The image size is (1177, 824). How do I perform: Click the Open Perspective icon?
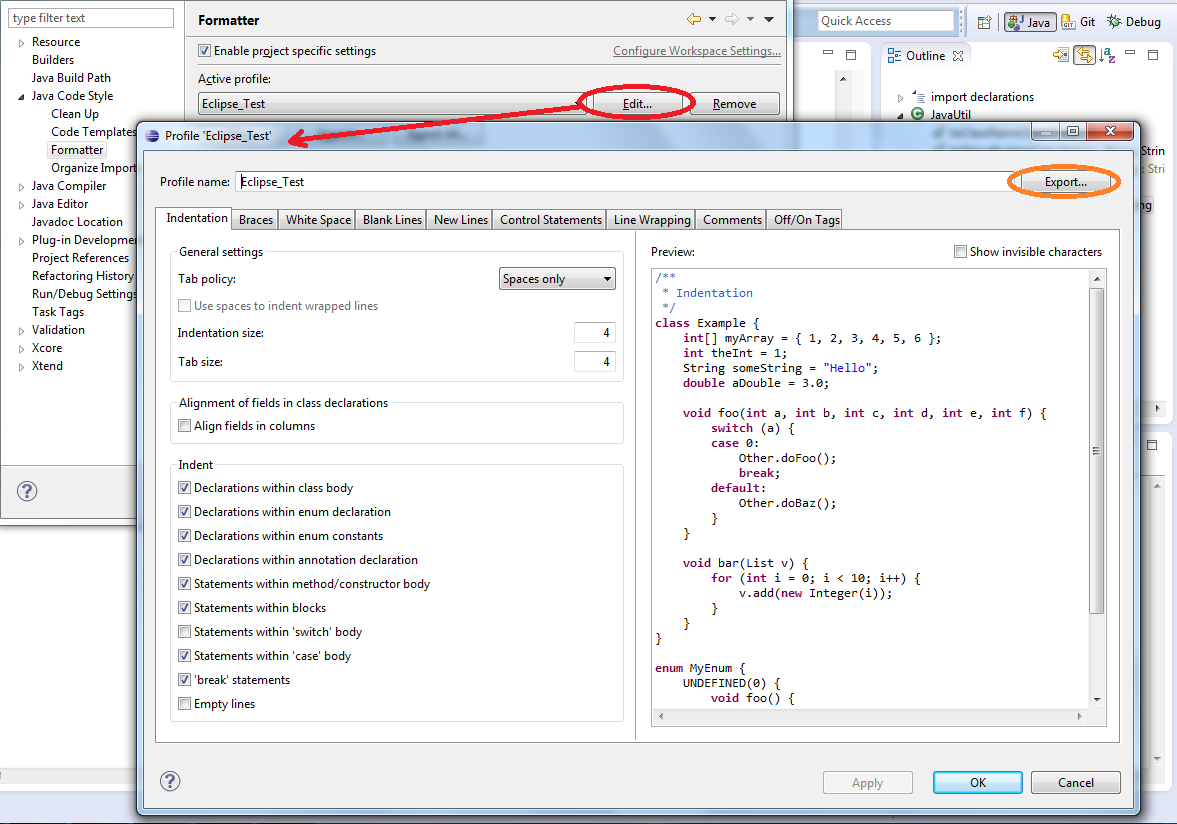pyautogui.click(x=984, y=22)
